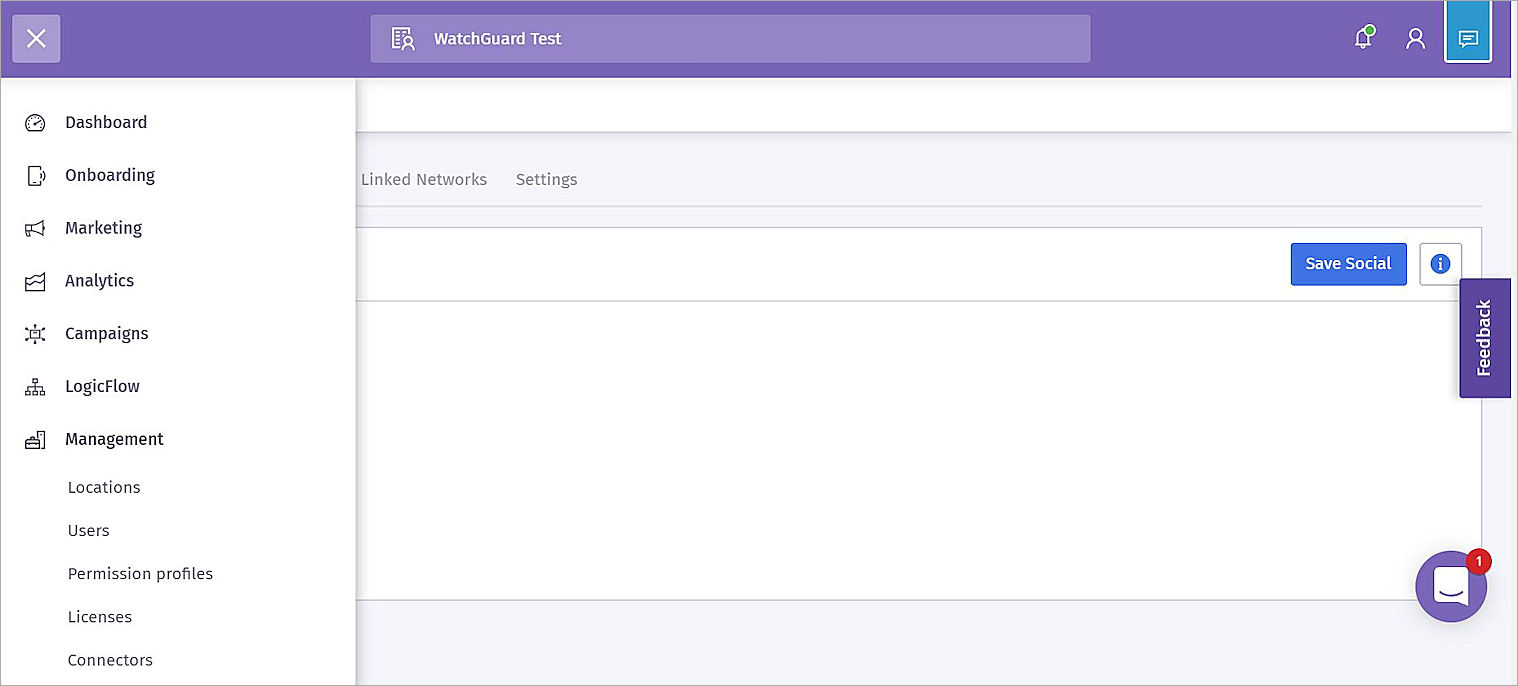Click the Dashboard gauge icon
Screen dimensions: 1518x686
pos(35,123)
